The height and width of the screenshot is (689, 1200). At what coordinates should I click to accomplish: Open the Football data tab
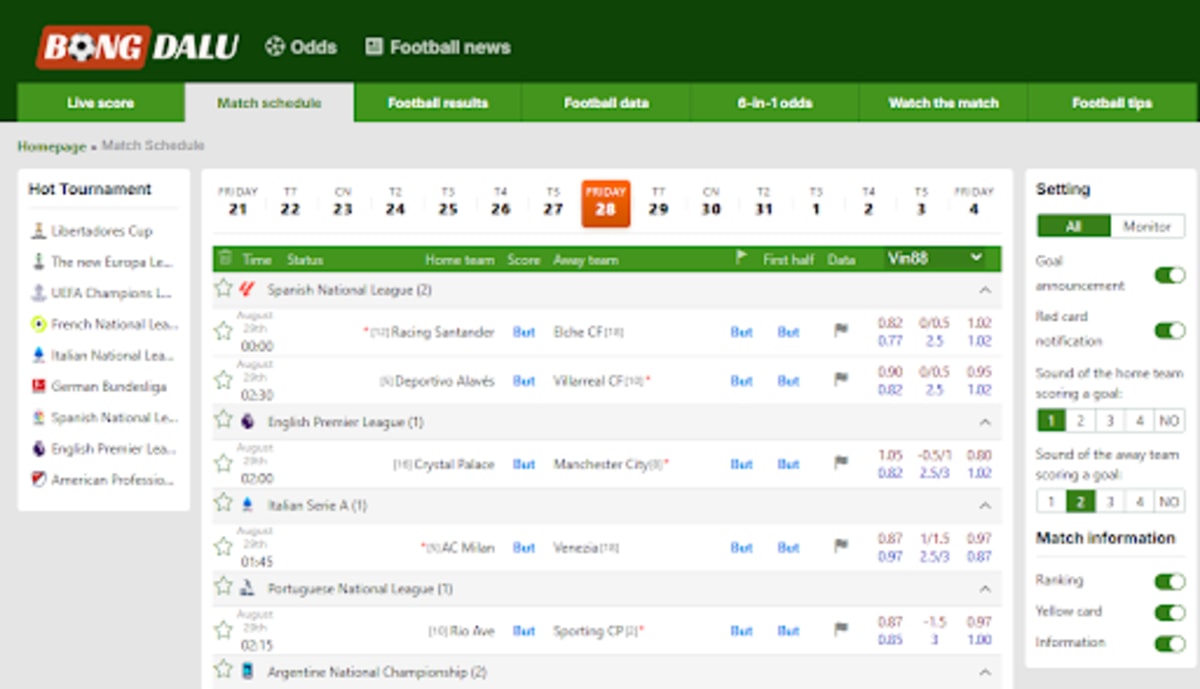pos(606,103)
